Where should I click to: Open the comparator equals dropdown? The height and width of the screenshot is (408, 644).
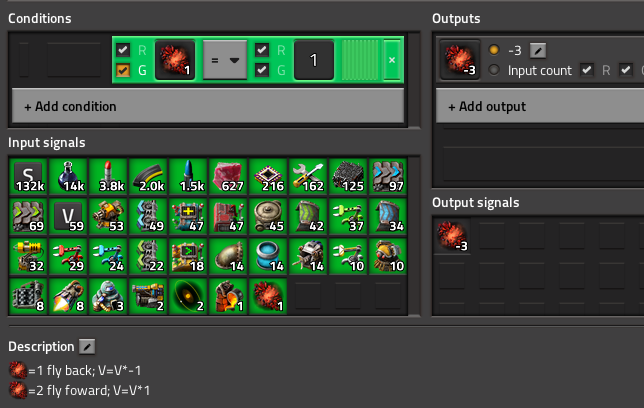225,60
